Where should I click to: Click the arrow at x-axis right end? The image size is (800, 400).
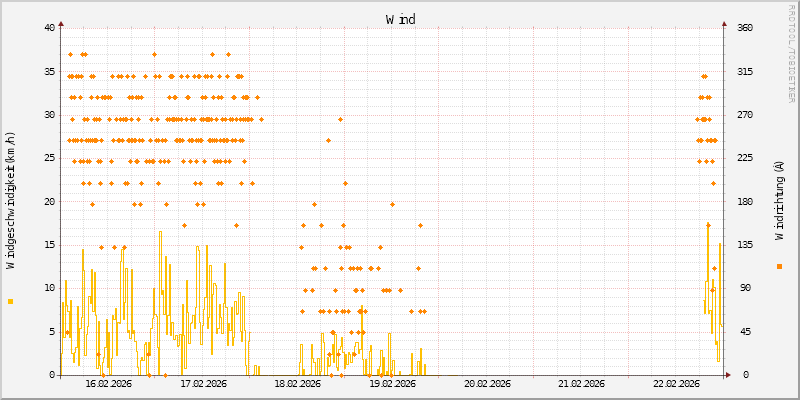click(x=729, y=375)
